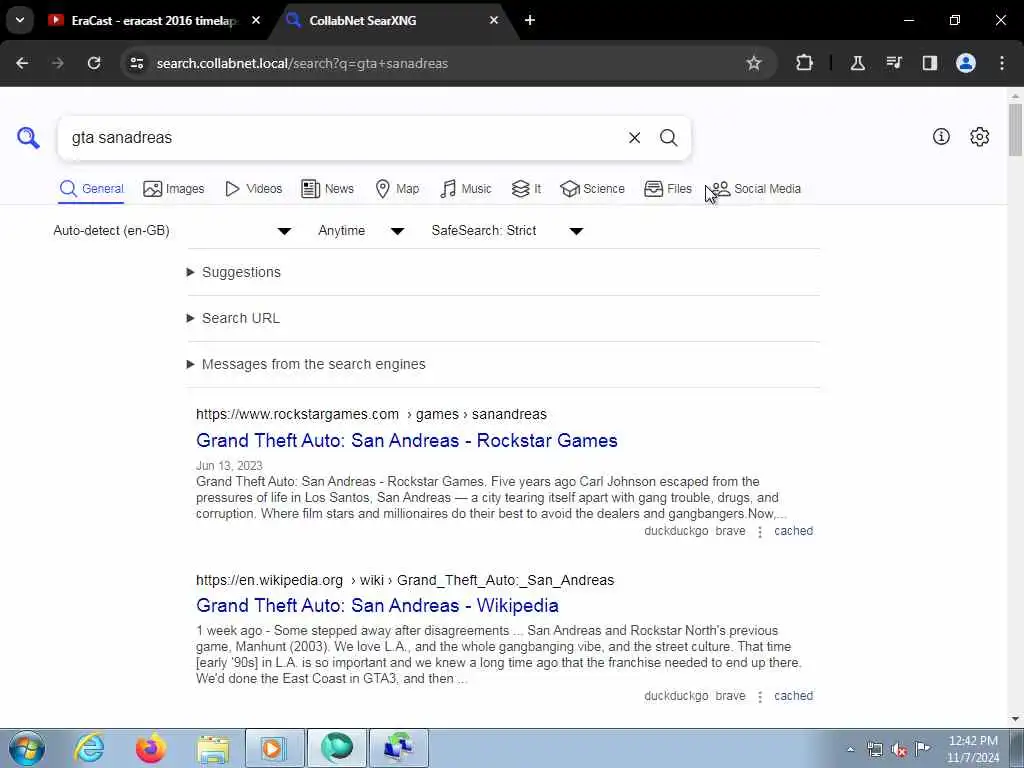
Task: Open Chrome Labs flask icon
Action: coord(857,63)
